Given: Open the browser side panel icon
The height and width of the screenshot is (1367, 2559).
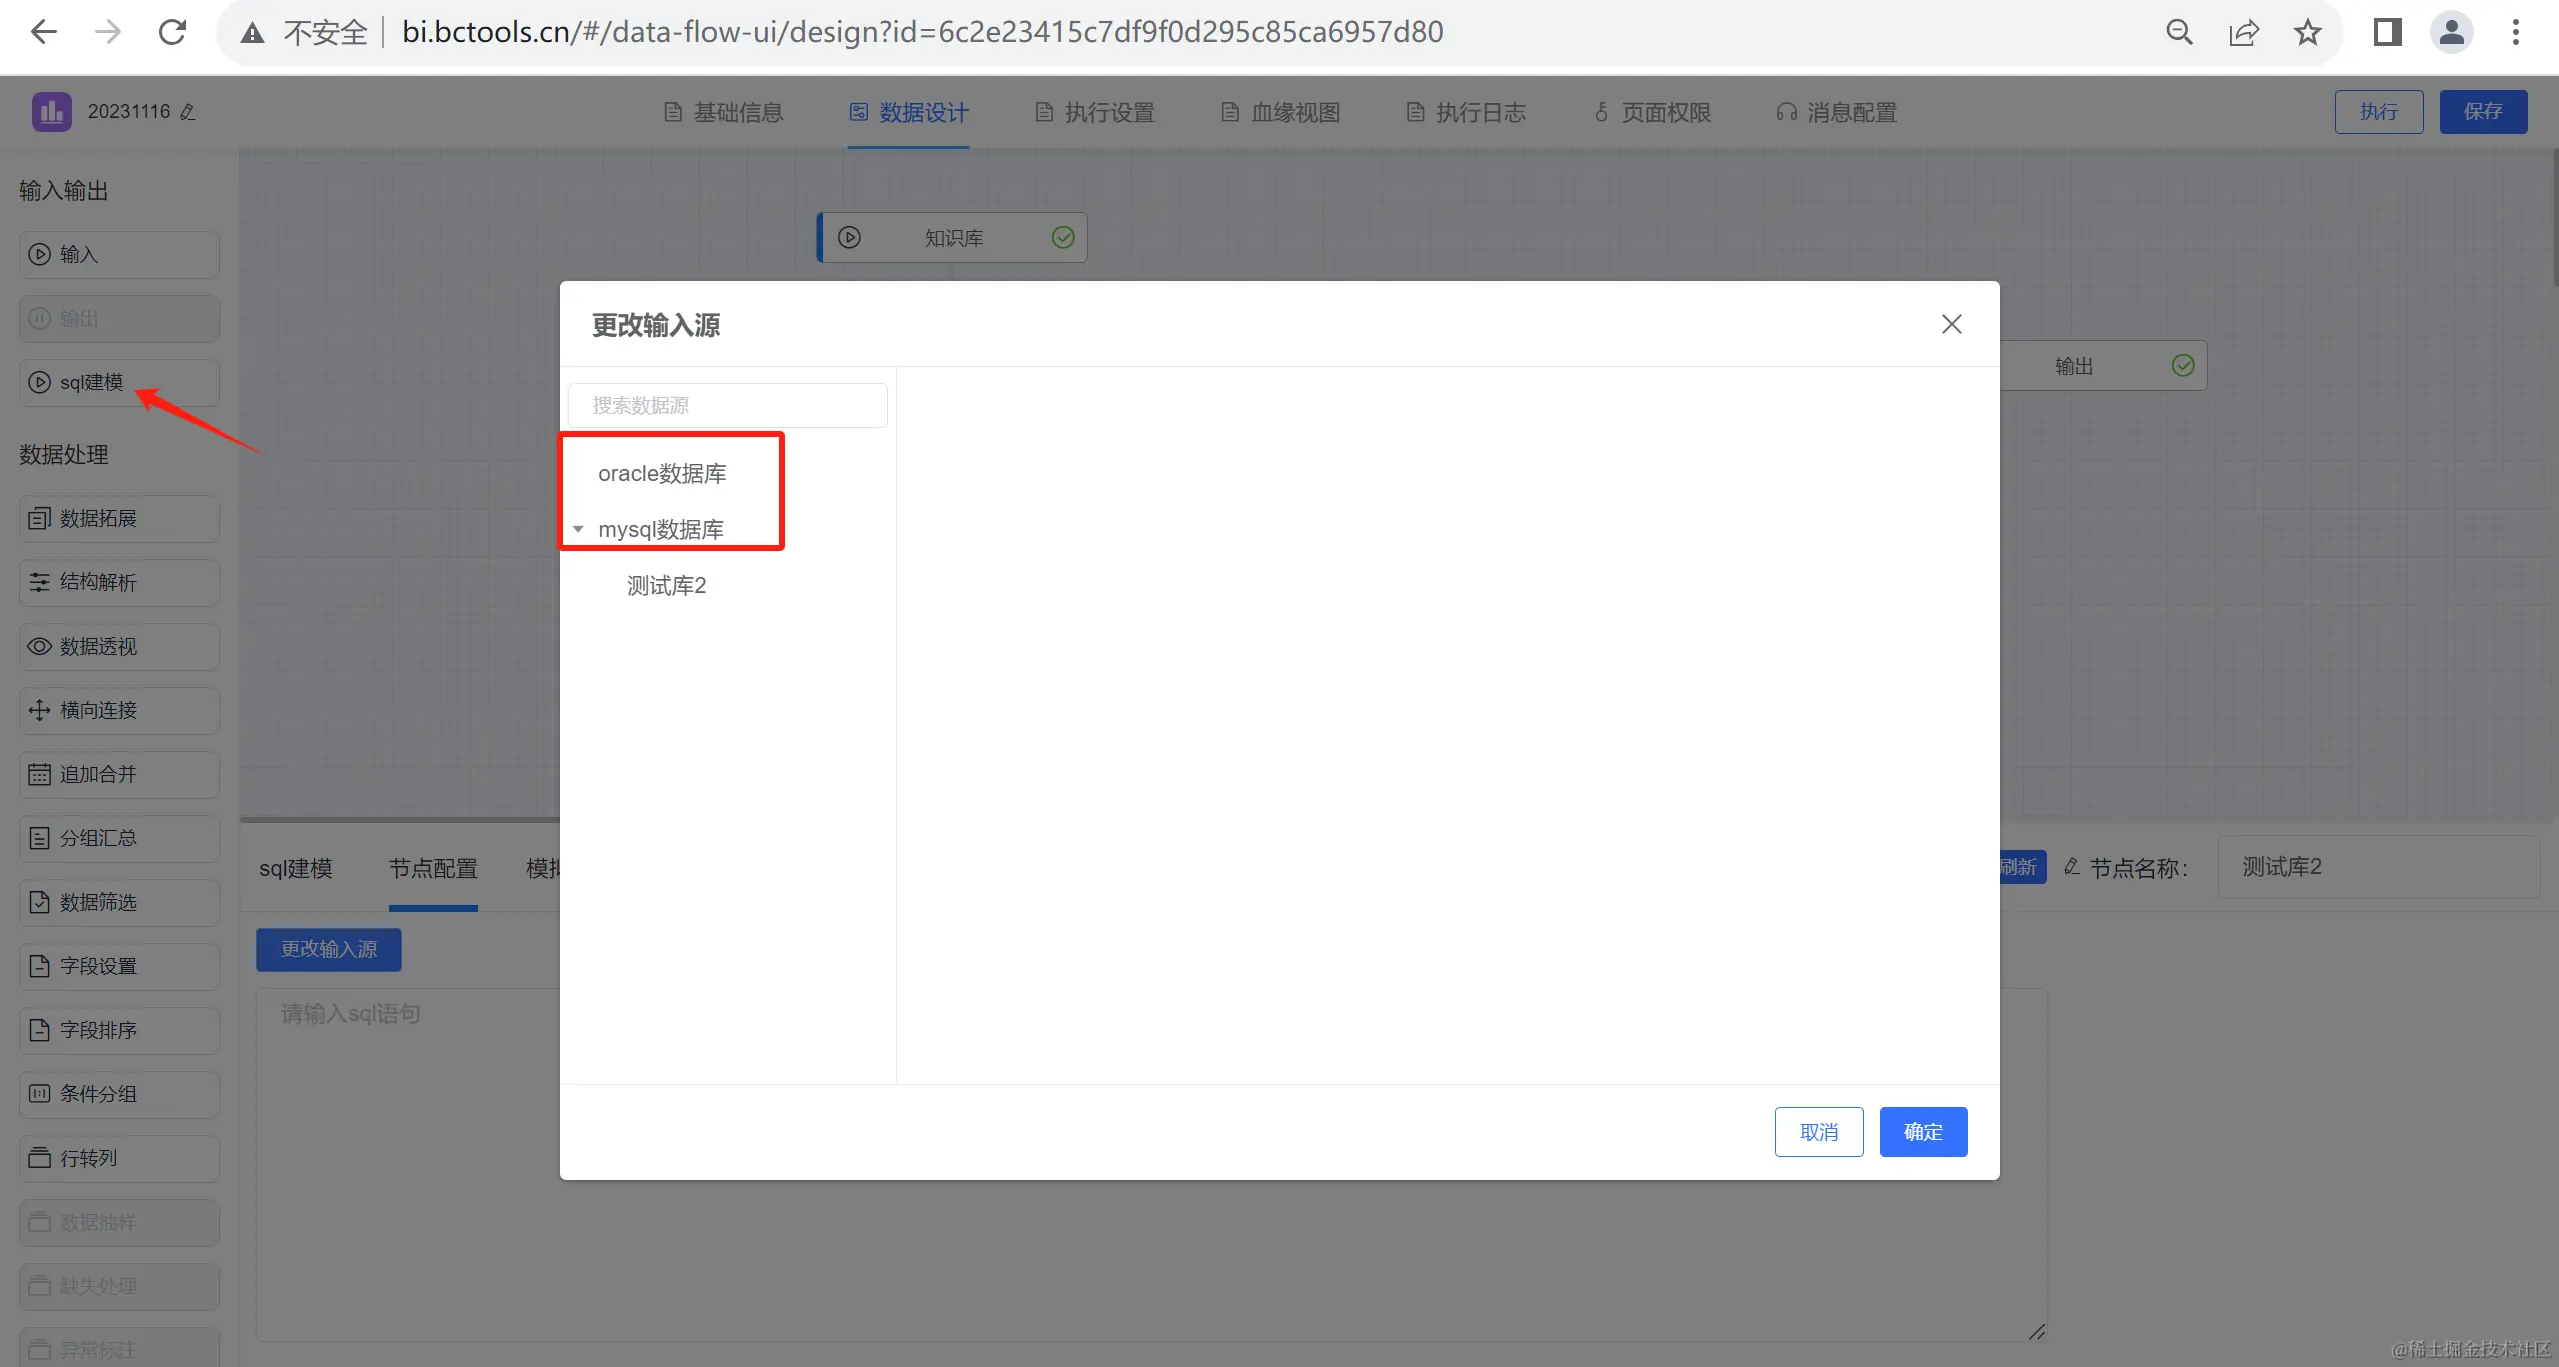Looking at the screenshot, I should (x=2387, y=33).
